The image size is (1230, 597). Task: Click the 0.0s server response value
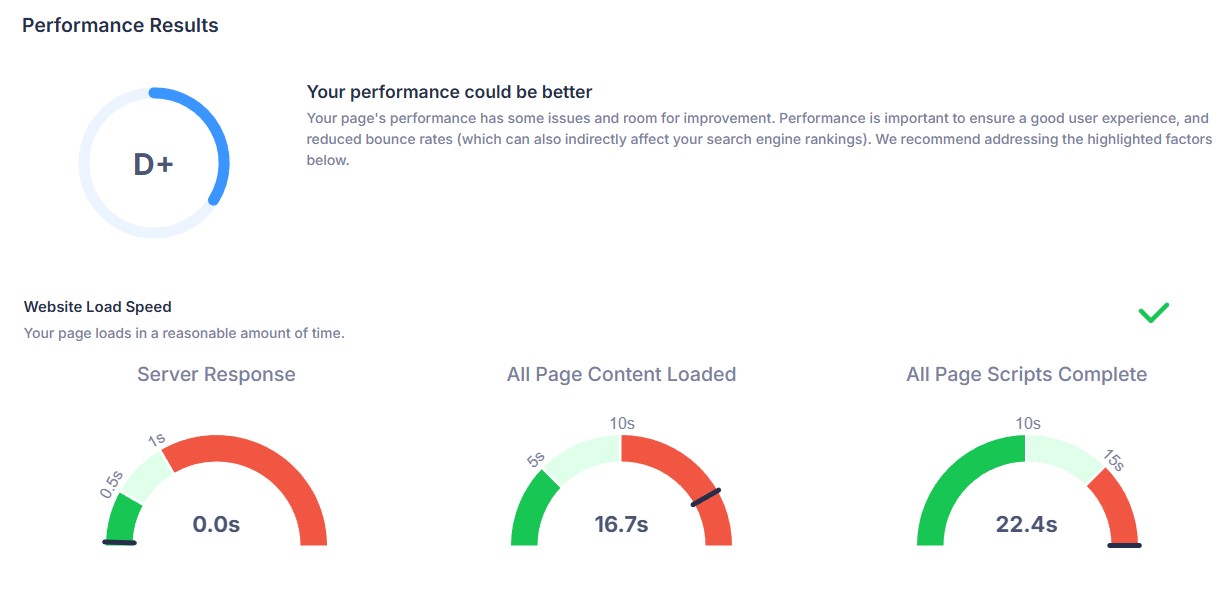pos(216,524)
